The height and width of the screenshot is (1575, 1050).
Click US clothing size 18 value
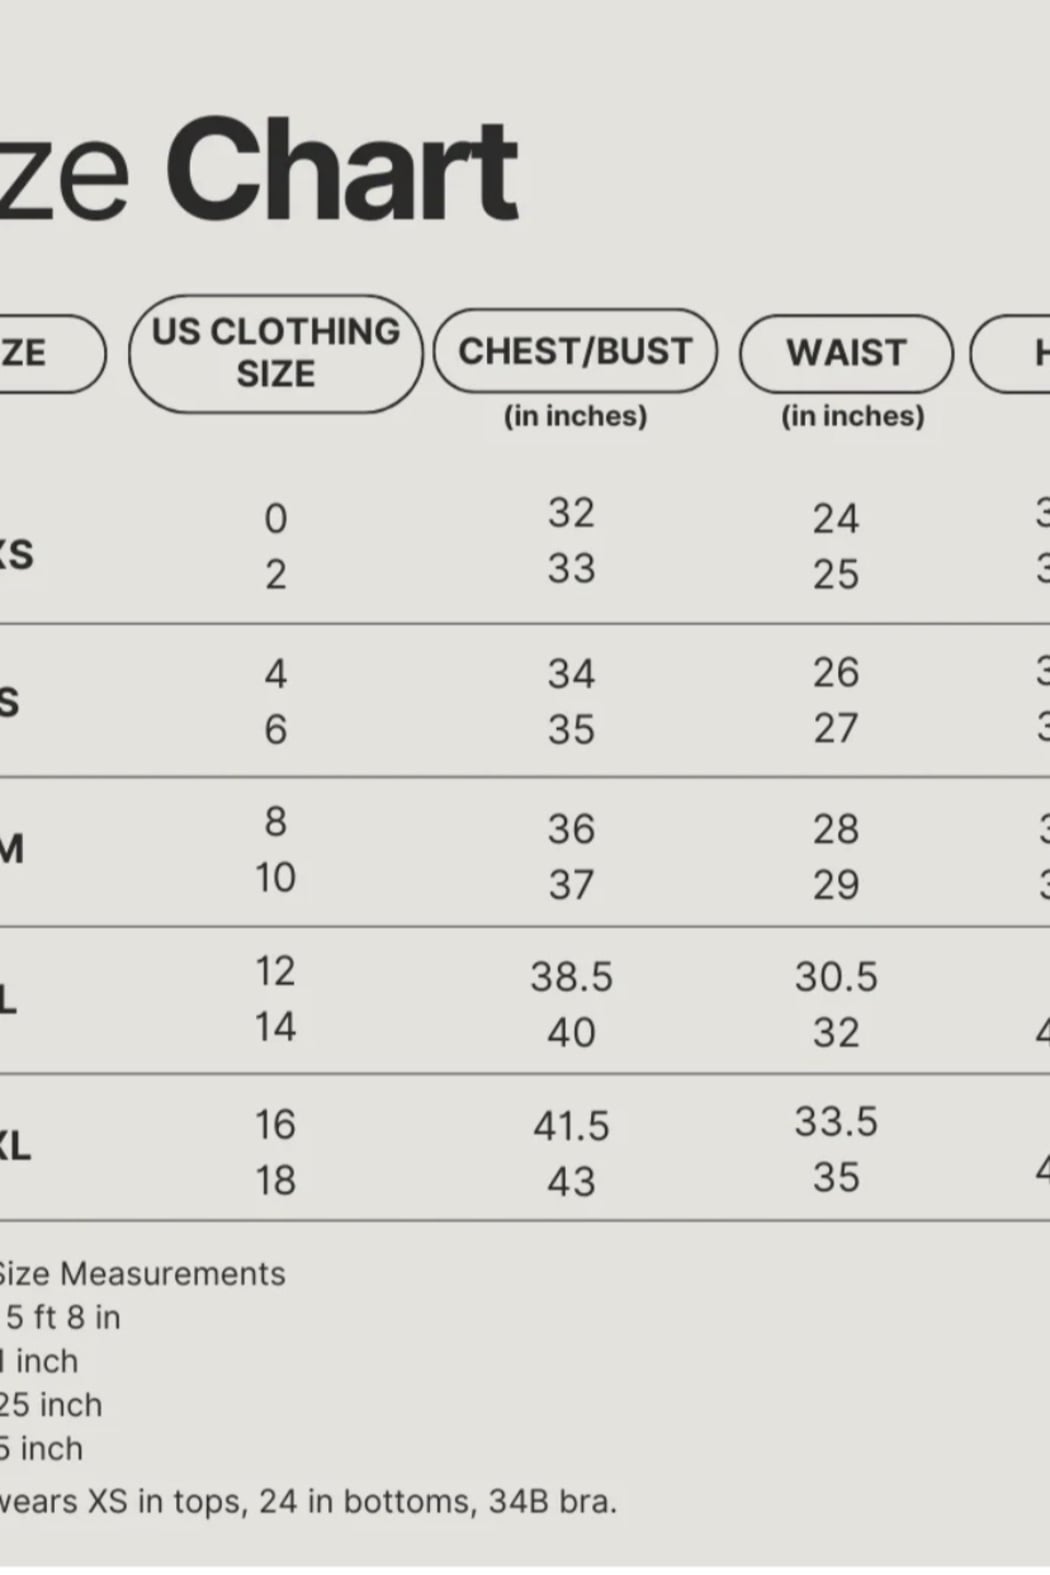coord(275,1180)
